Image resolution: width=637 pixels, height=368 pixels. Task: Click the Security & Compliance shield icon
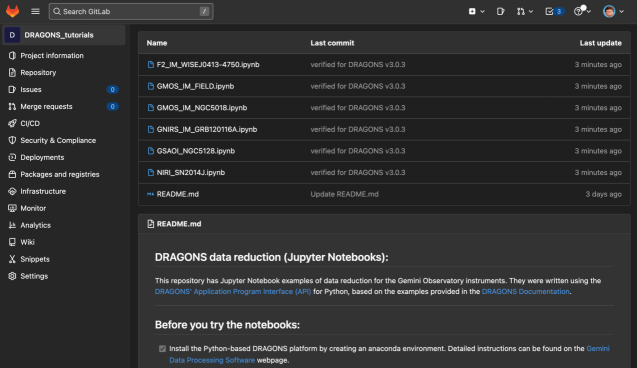12,140
